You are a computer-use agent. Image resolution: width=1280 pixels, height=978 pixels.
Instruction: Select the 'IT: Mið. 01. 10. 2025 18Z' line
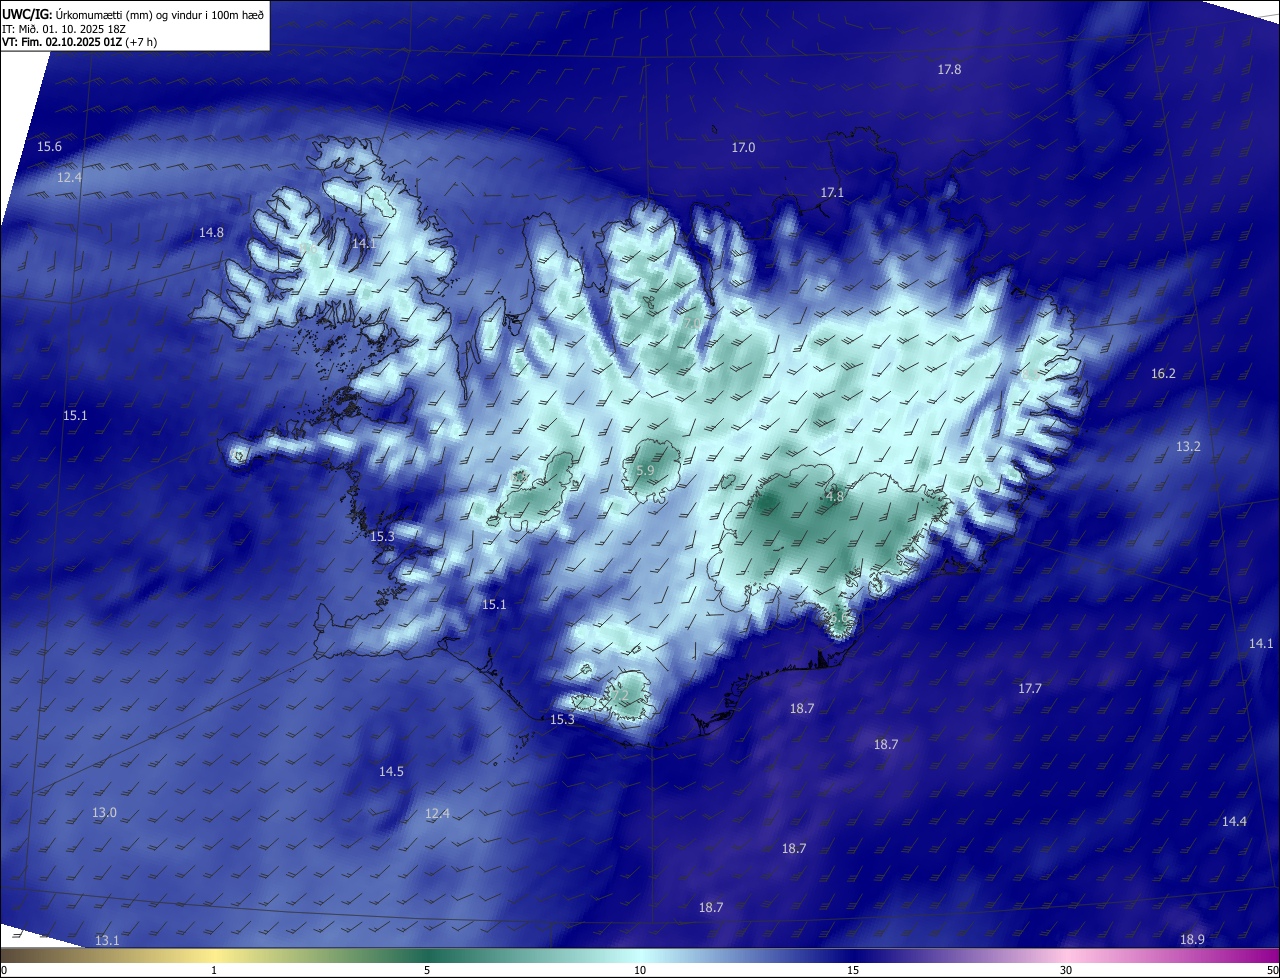66,28
